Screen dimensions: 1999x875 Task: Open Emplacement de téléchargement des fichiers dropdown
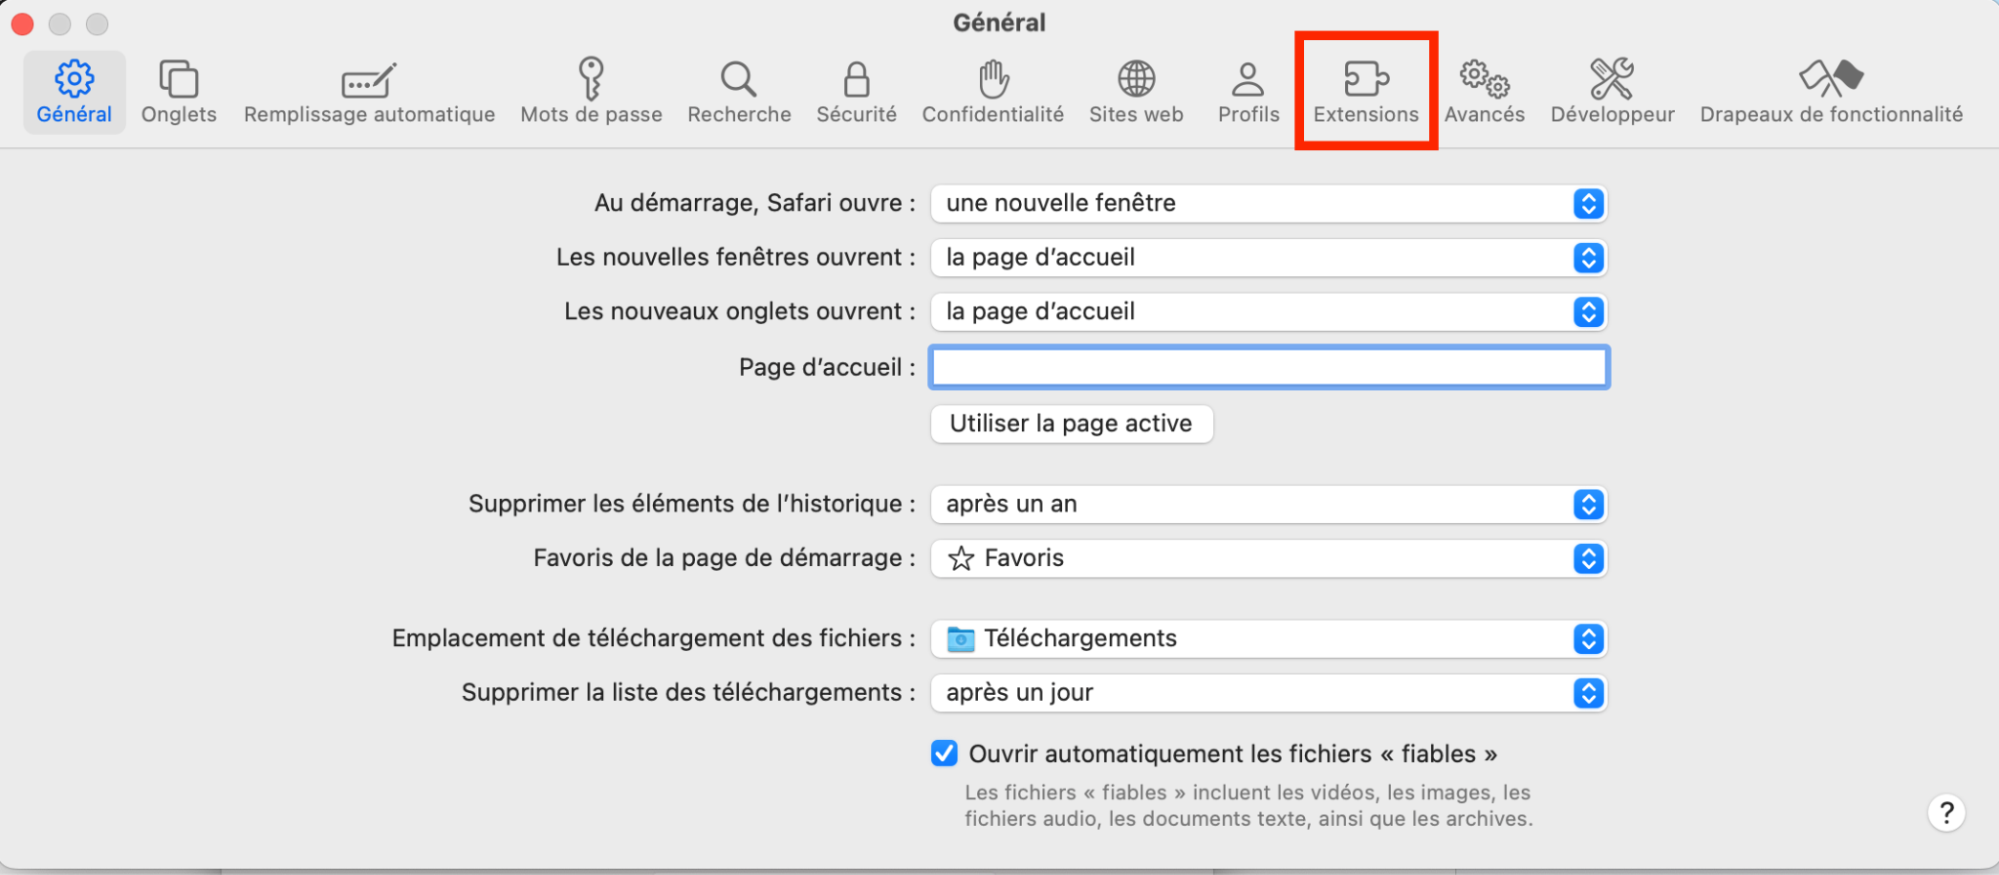click(1268, 638)
